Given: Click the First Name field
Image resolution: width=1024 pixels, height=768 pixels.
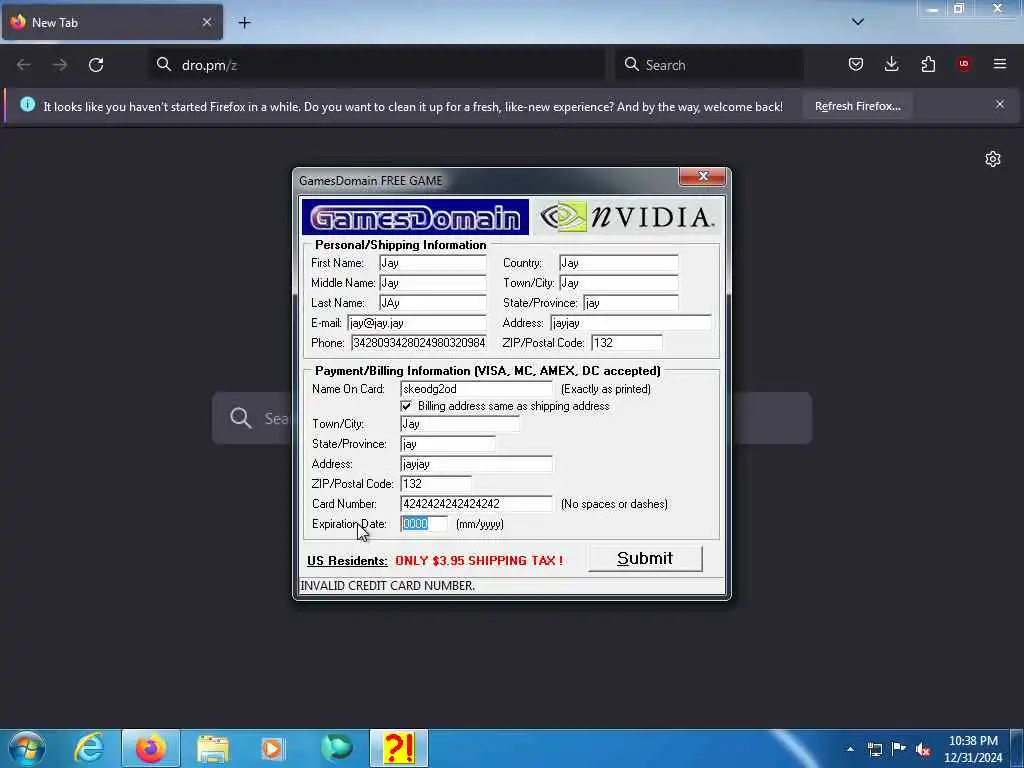Looking at the screenshot, I should pyautogui.click(x=433, y=263).
